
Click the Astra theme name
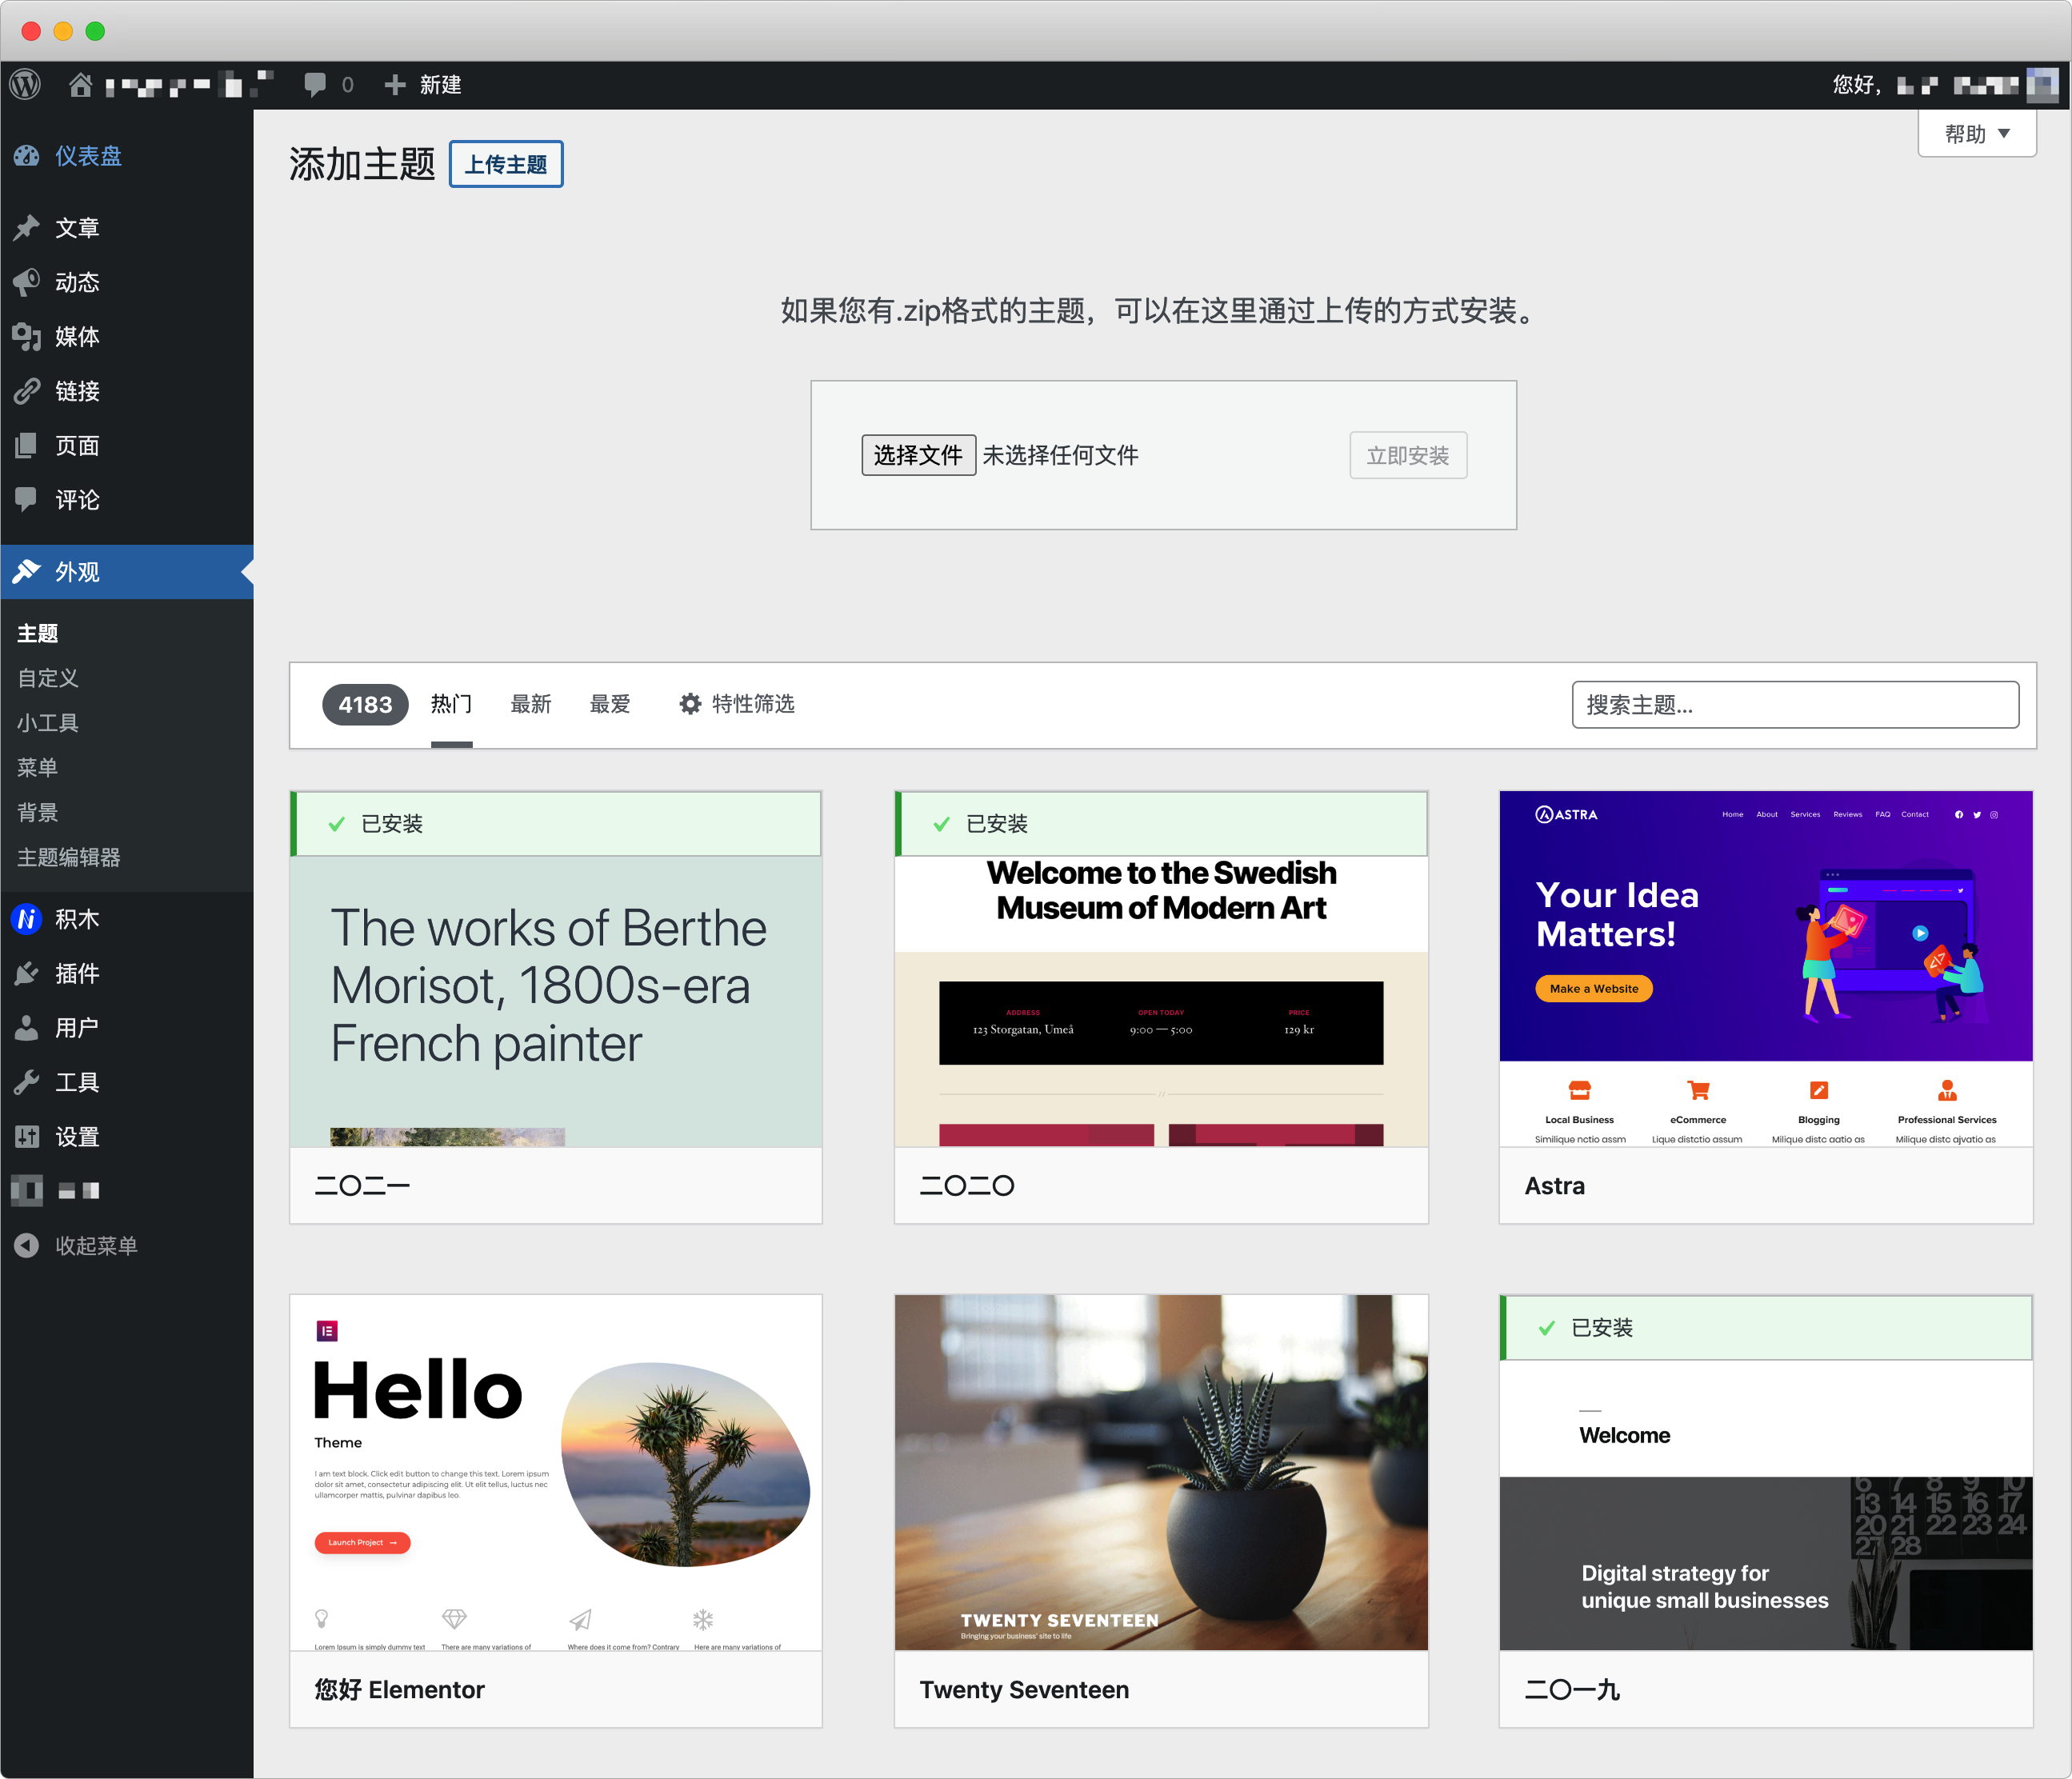(x=1554, y=1186)
